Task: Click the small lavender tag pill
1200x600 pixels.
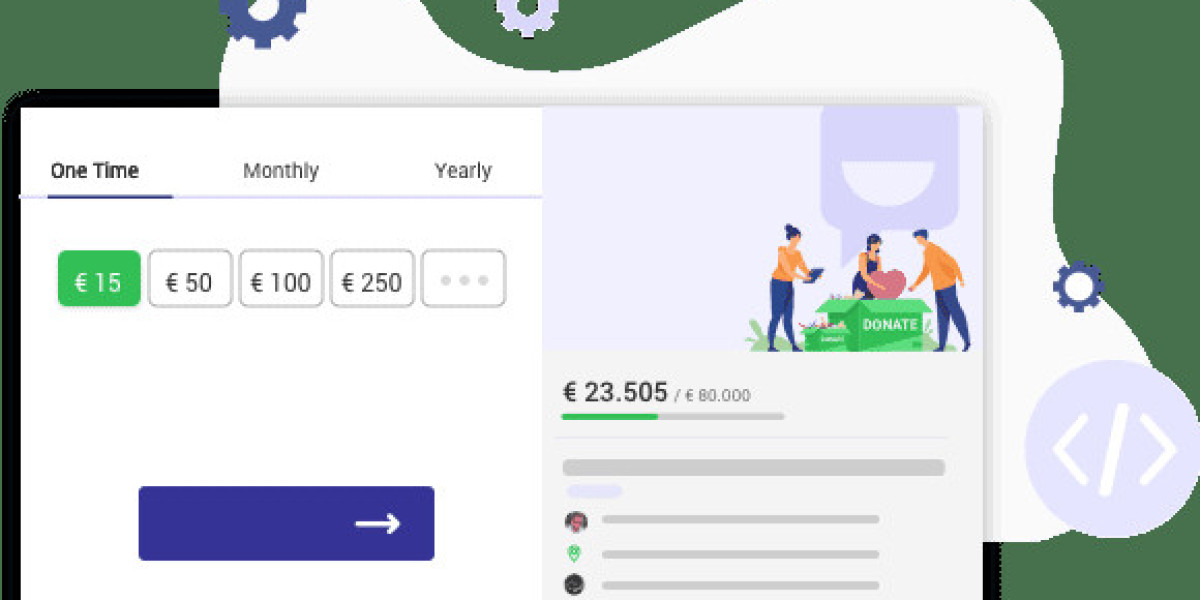Action: point(594,491)
